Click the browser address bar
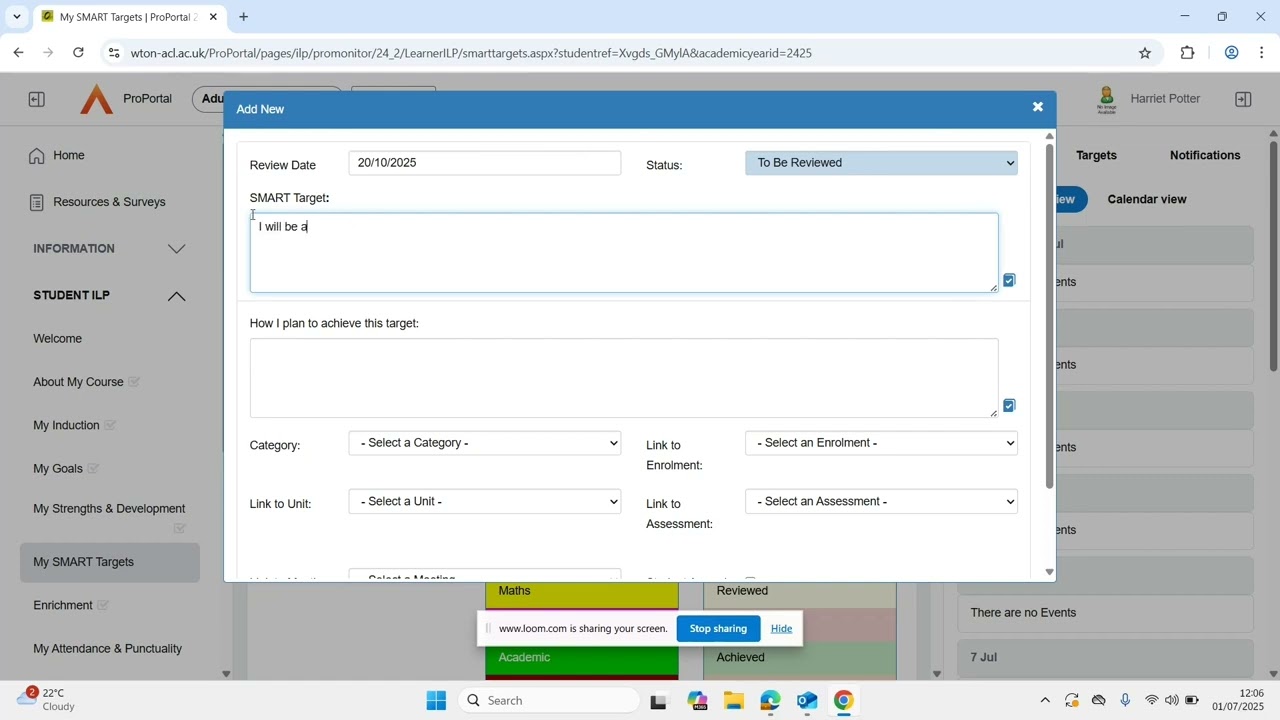 point(630,53)
